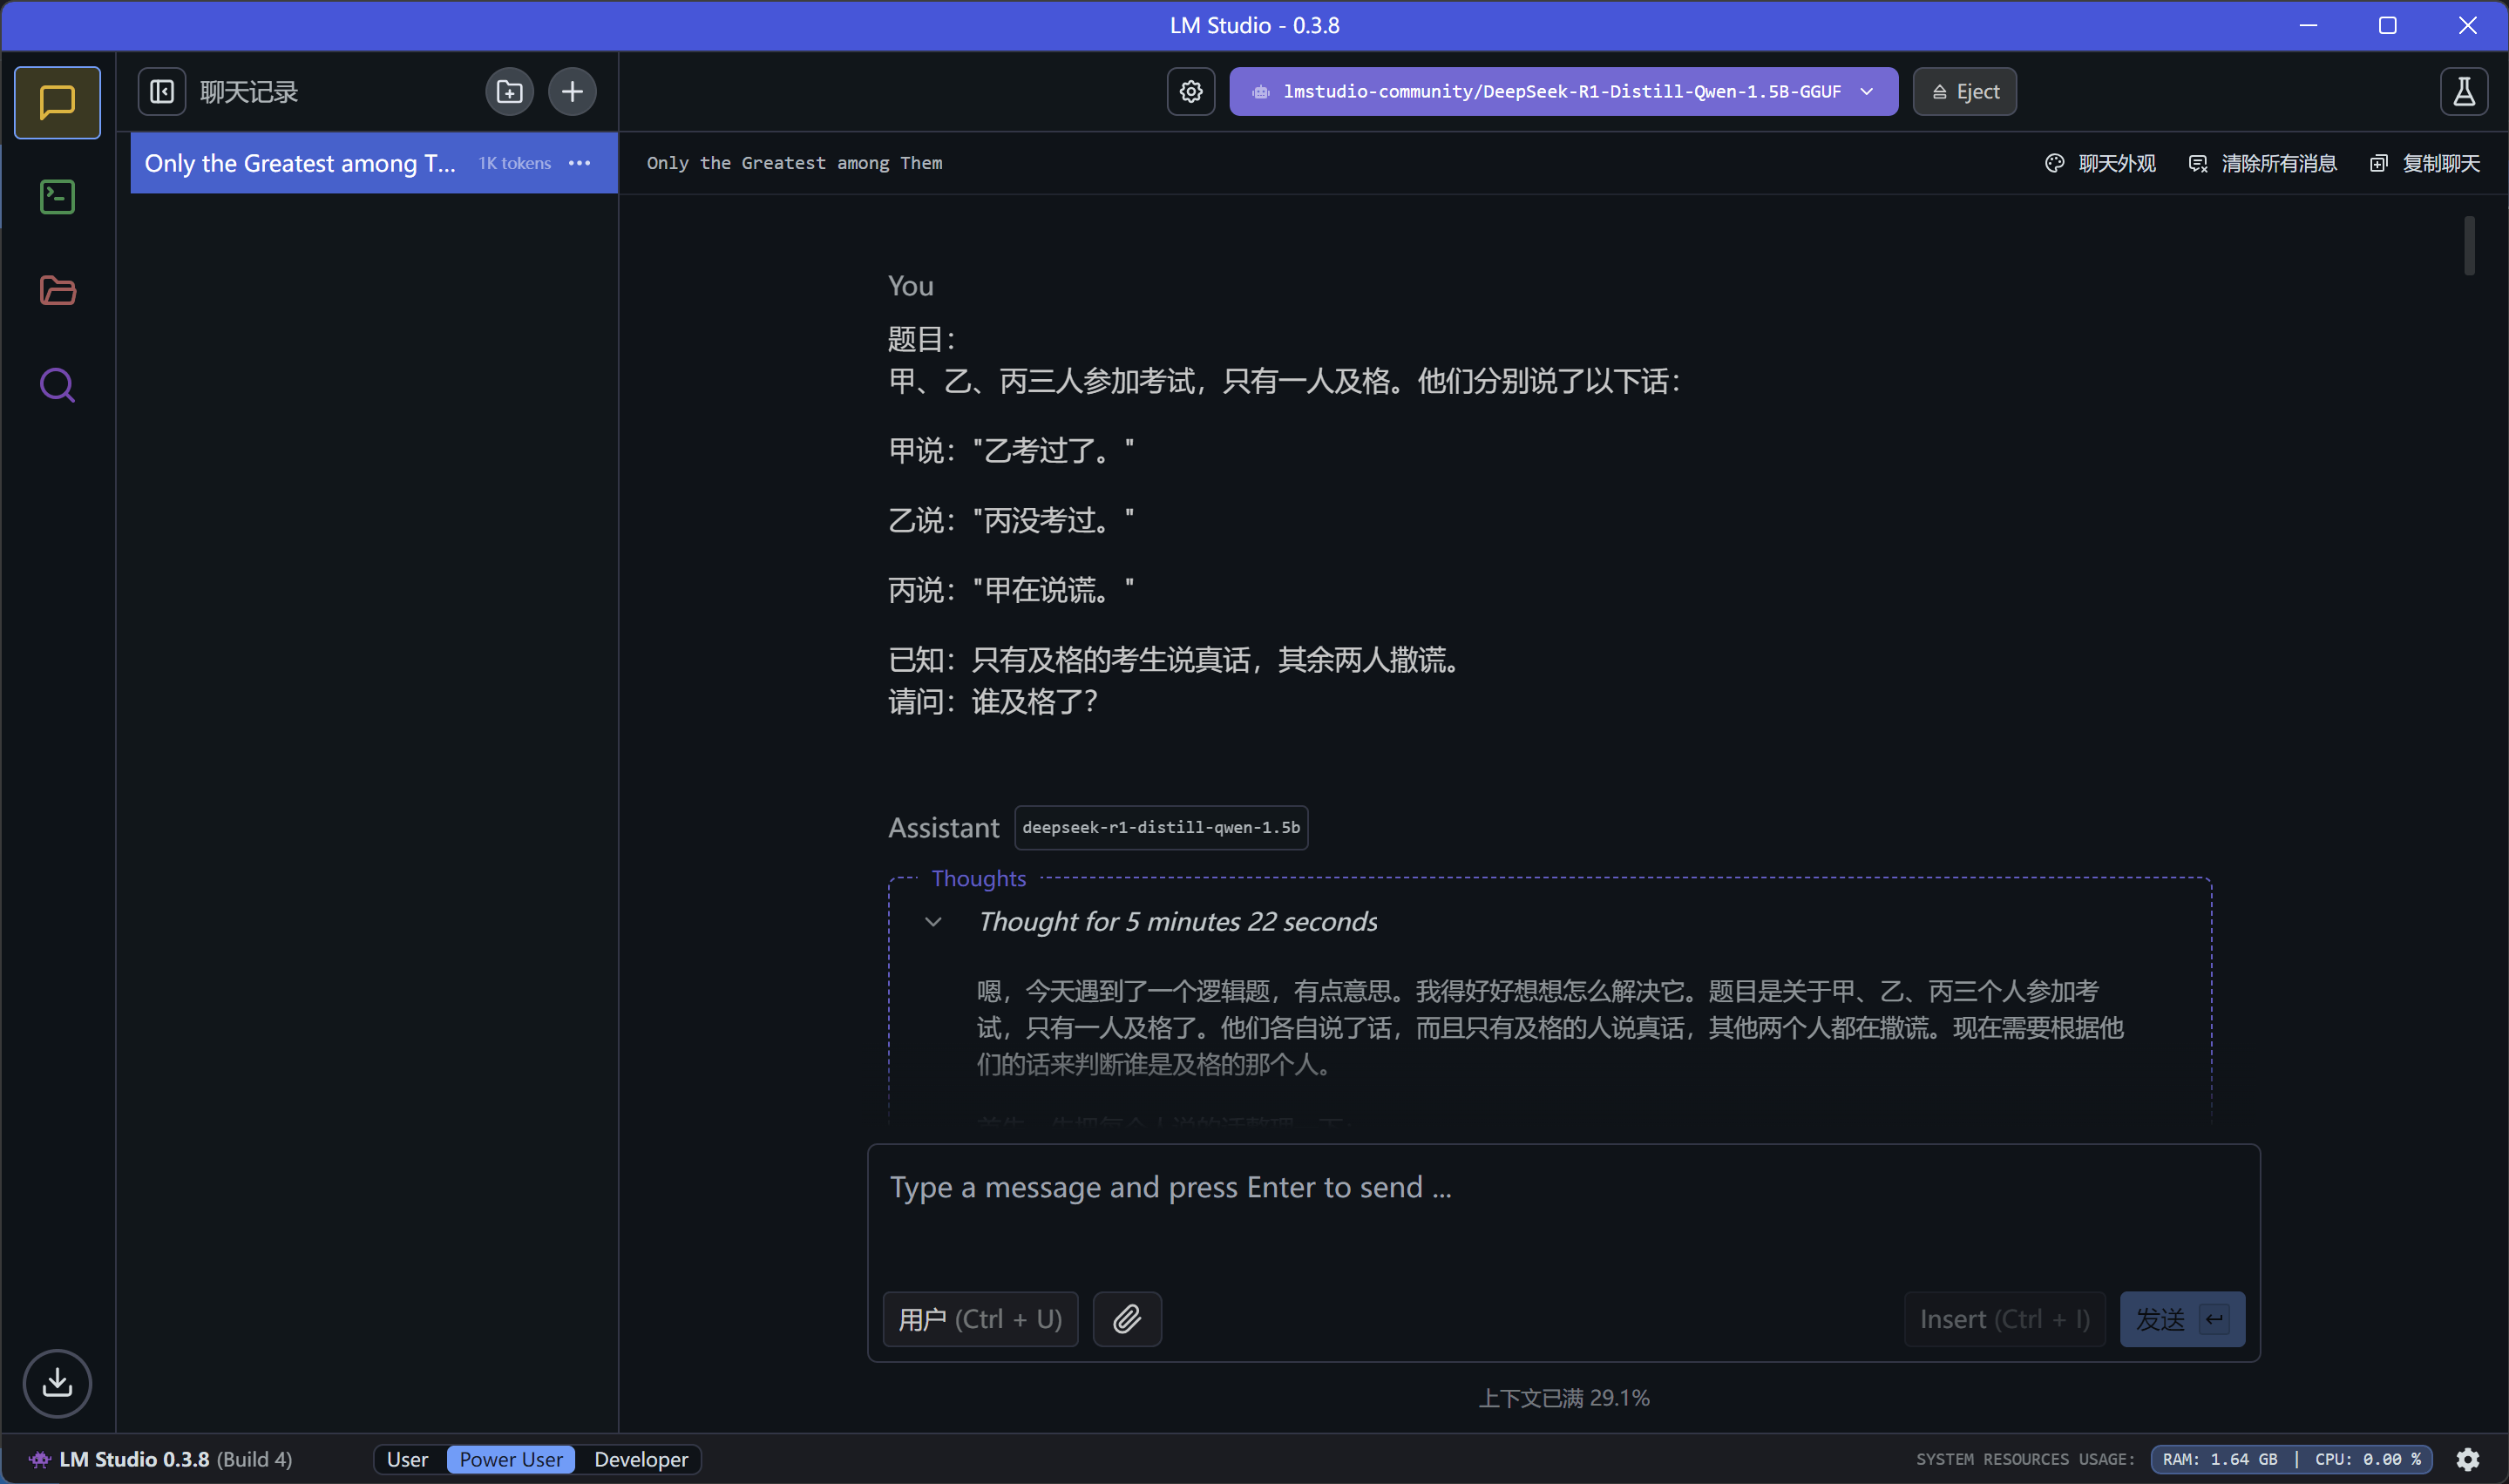
Task: Open My Models folder sidebar icon
Action: (x=57, y=291)
